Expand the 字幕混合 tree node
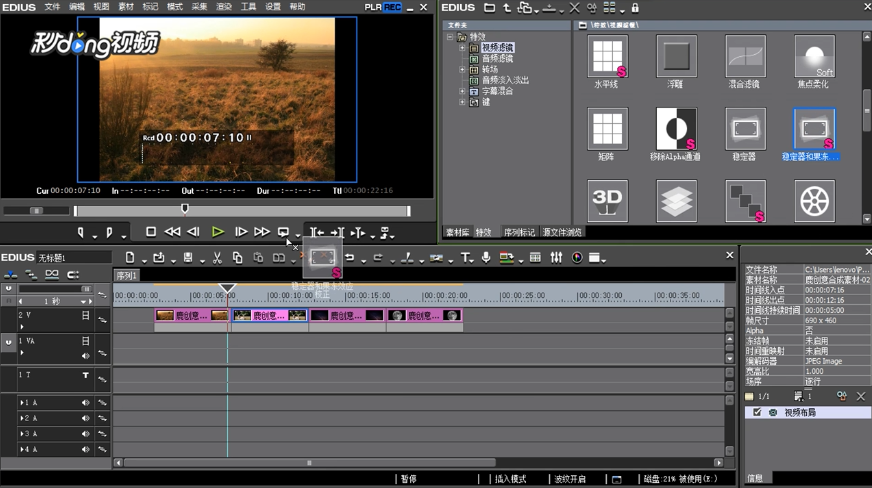The height and width of the screenshot is (488, 872). coord(462,91)
